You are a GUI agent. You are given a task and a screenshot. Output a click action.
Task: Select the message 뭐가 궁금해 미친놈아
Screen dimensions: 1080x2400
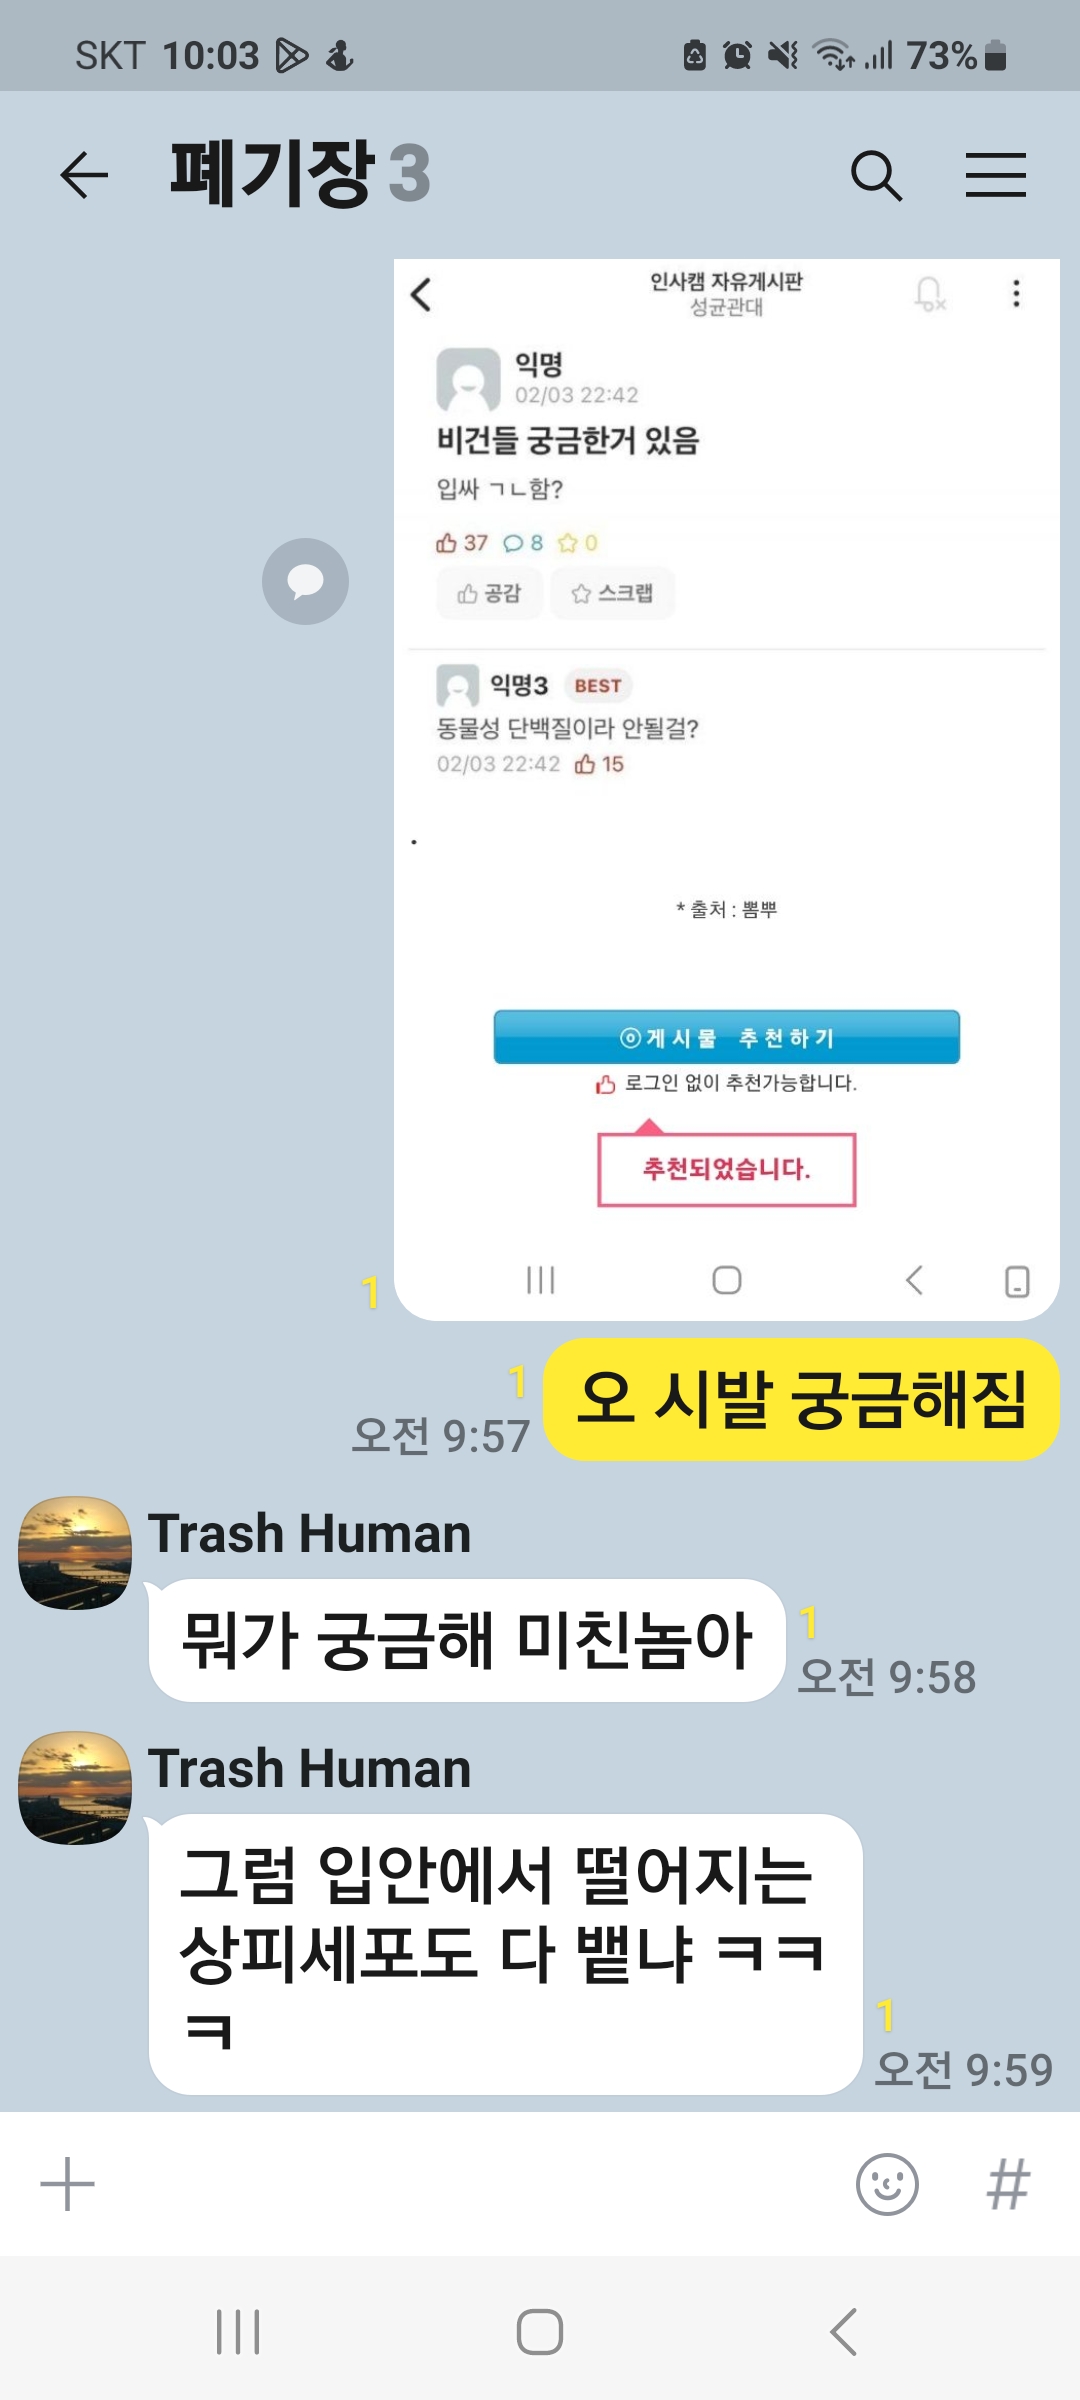pyautogui.click(x=467, y=1640)
